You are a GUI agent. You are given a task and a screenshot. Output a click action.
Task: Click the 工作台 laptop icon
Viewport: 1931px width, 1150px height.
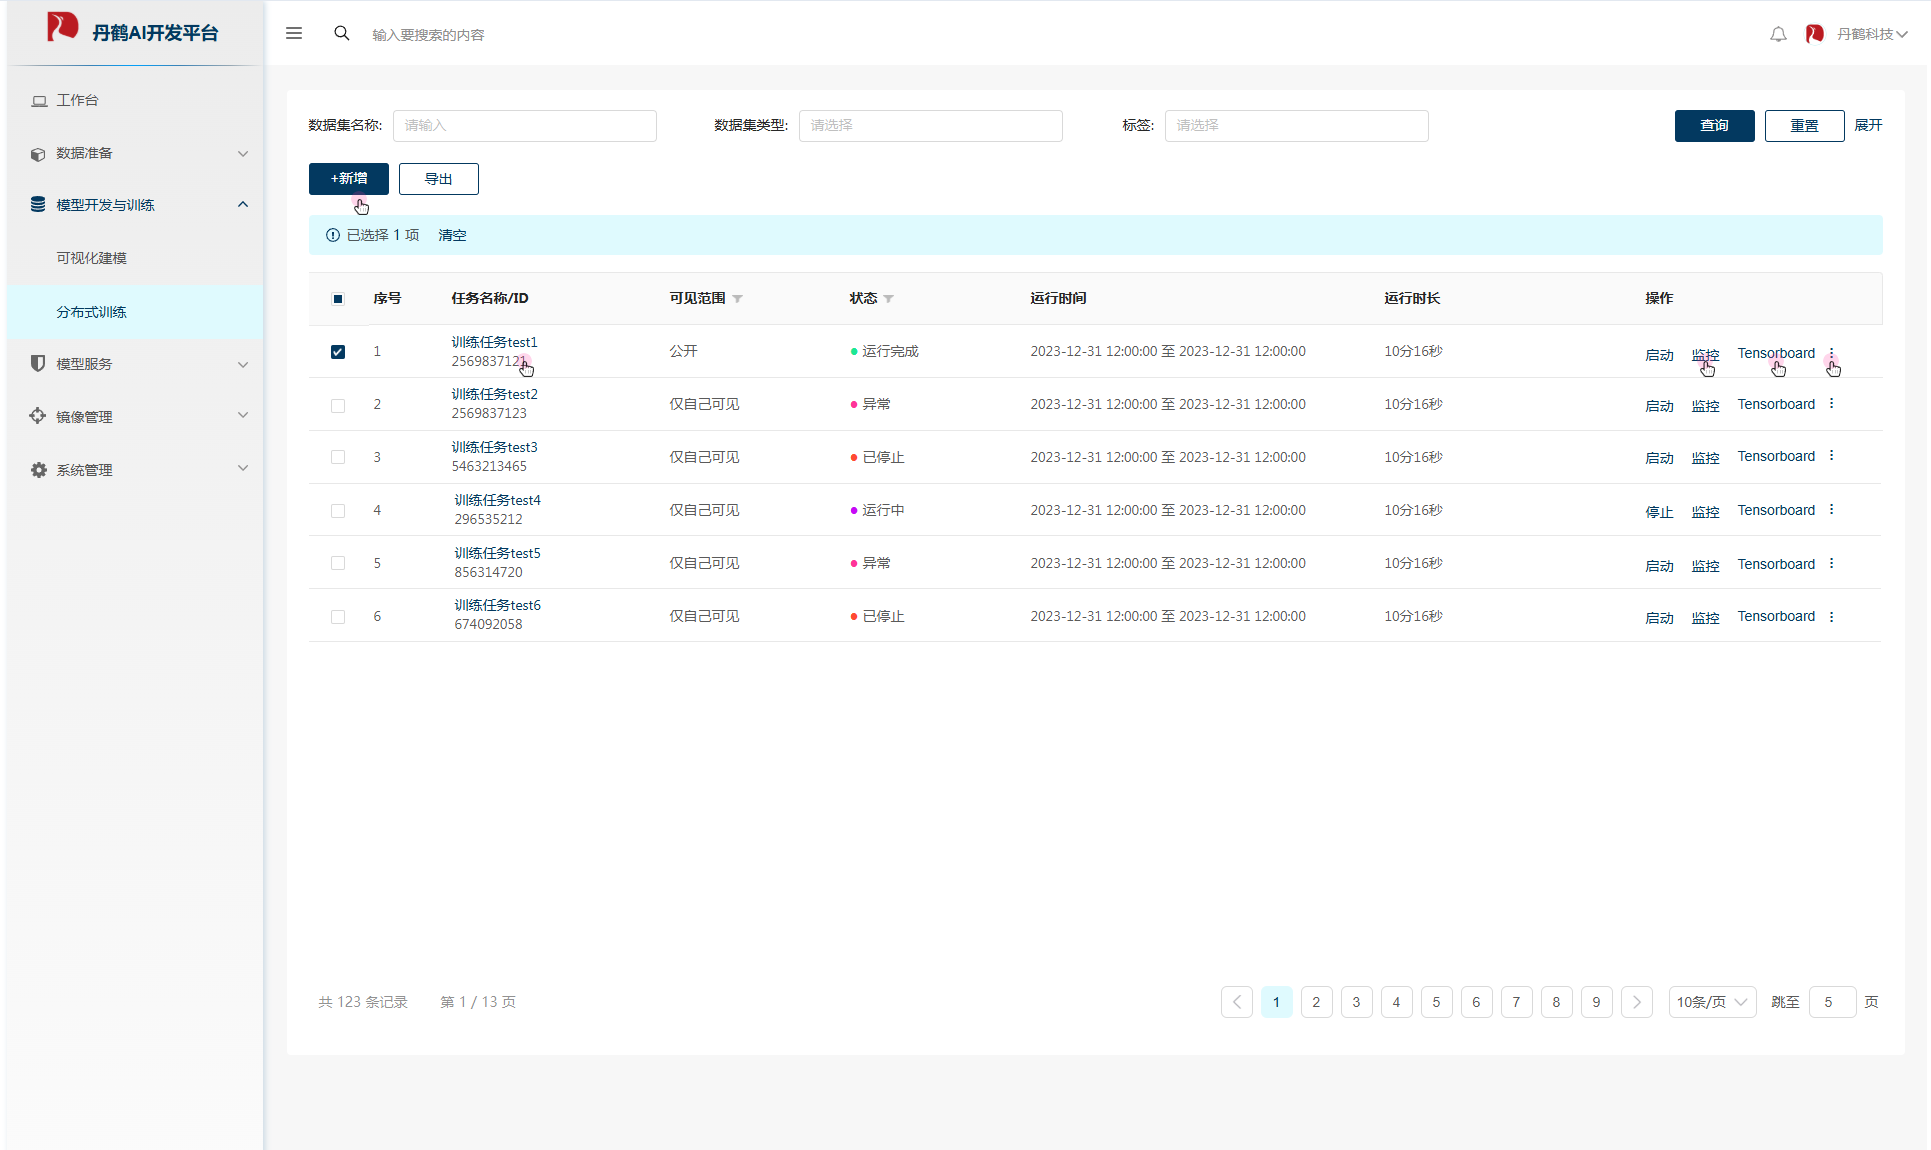coord(39,101)
